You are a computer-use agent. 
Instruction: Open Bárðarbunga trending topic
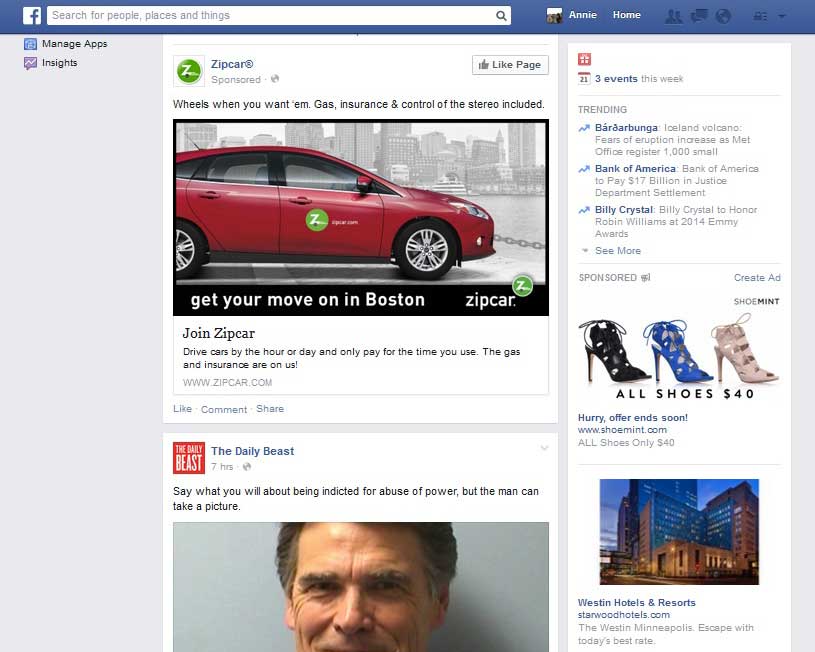[x=626, y=128]
